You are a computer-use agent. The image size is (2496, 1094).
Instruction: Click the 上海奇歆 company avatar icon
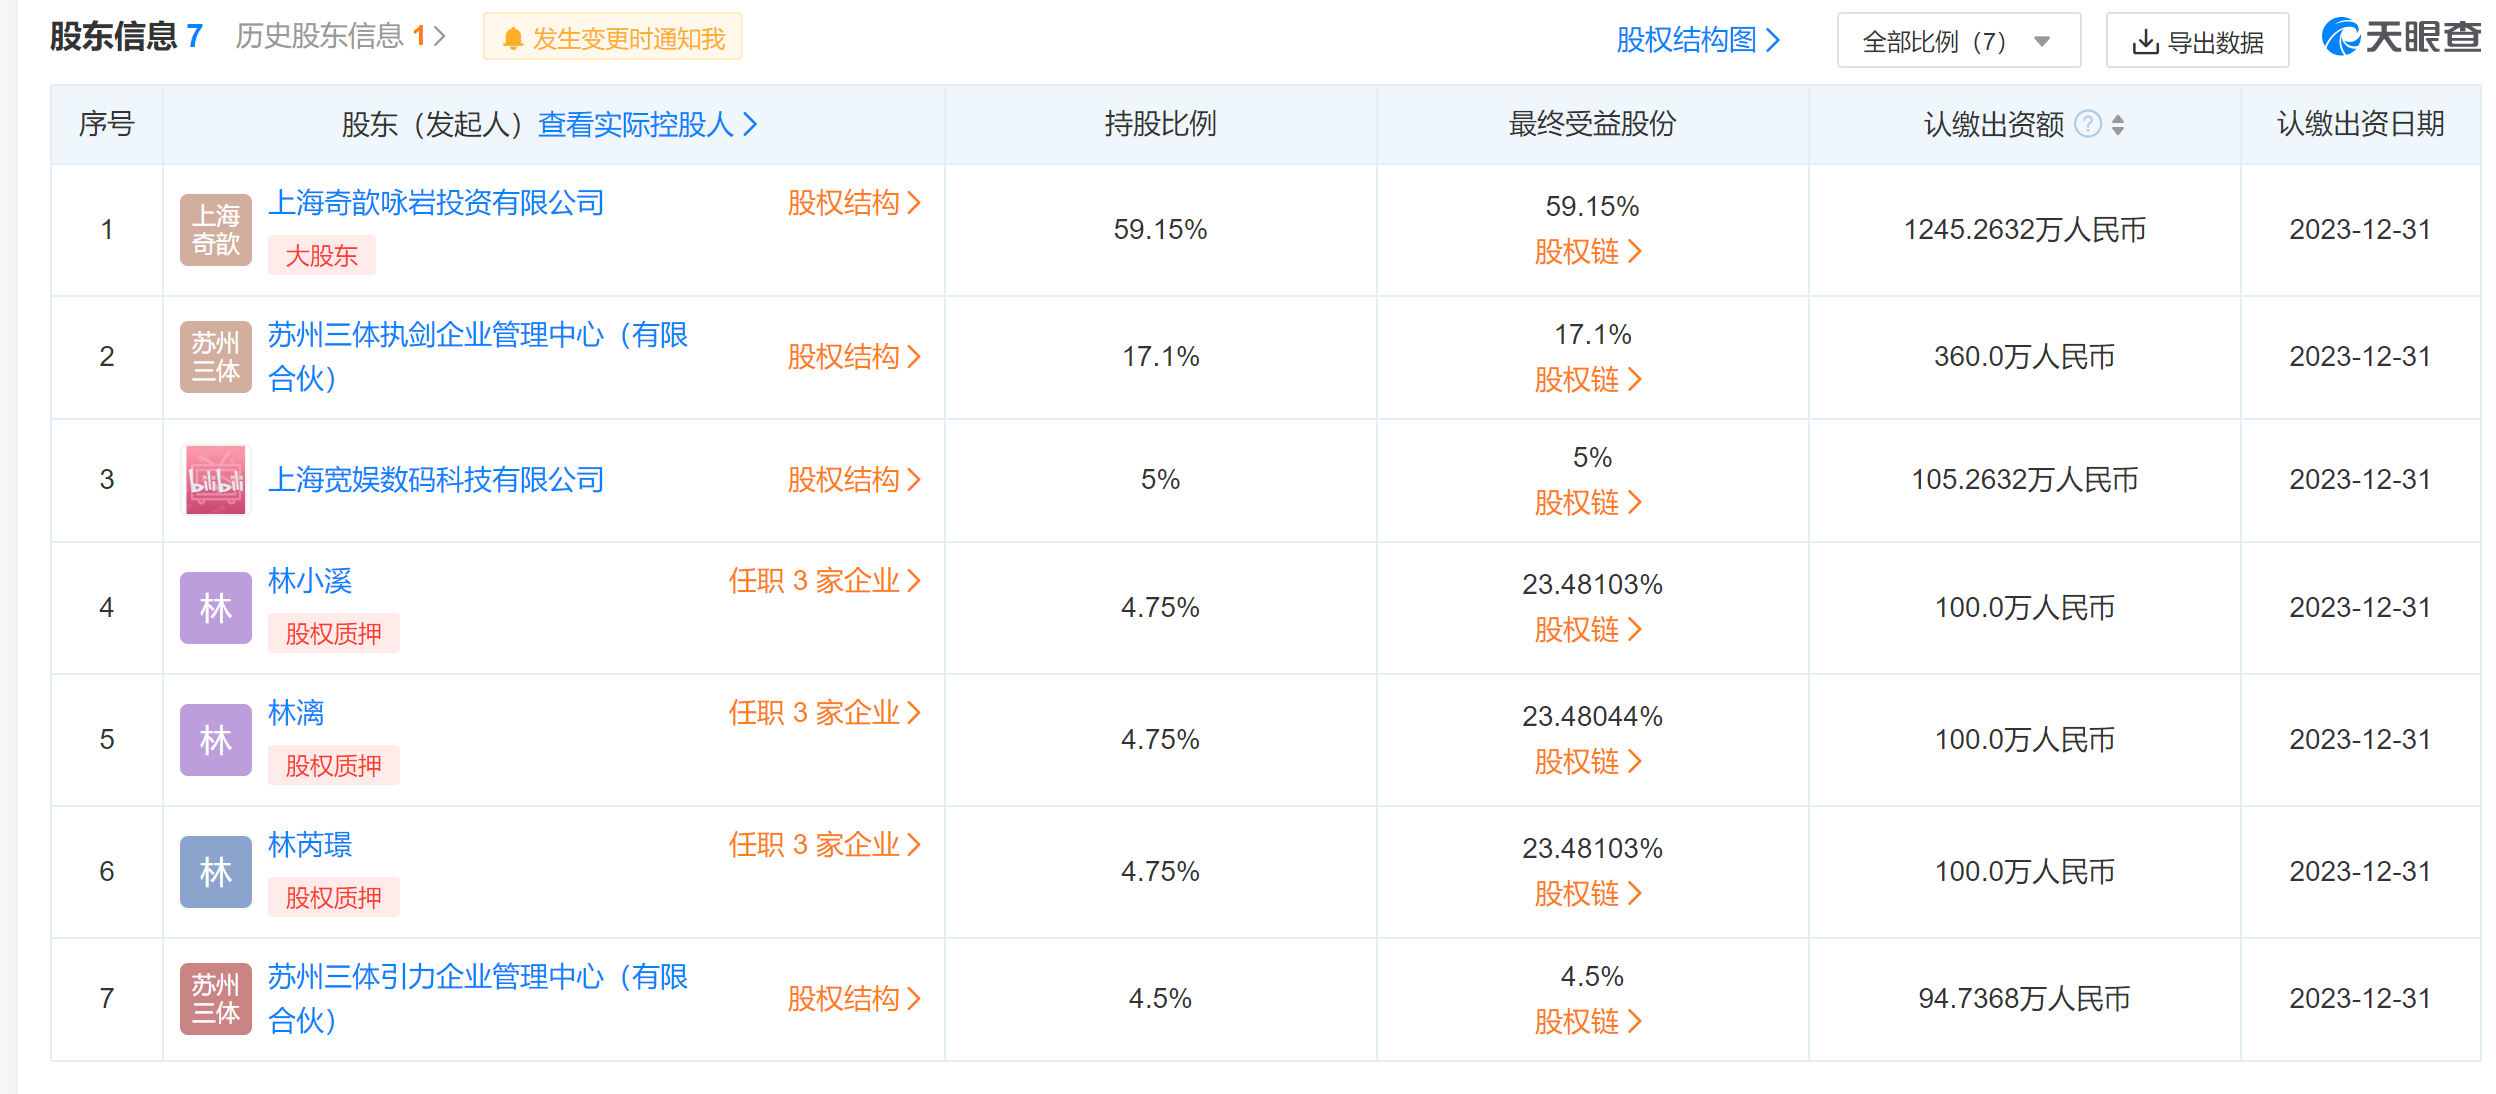tap(215, 230)
